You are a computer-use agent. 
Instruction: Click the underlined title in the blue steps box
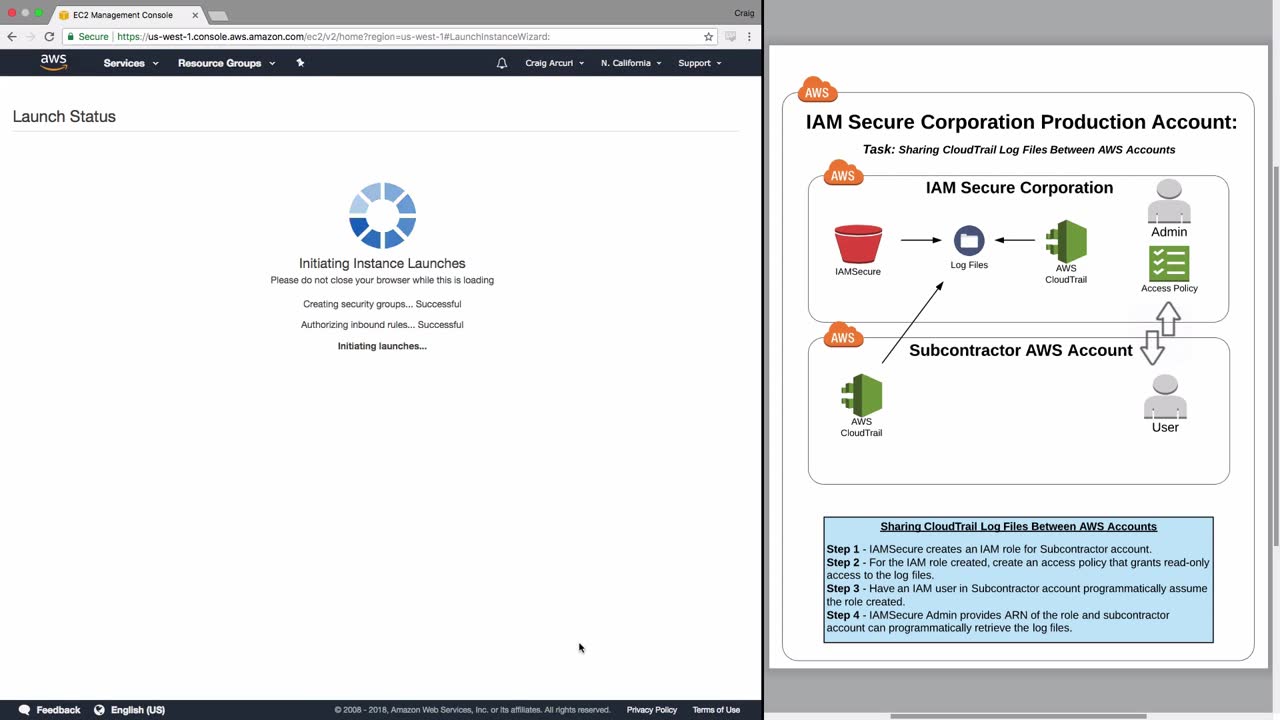[x=1018, y=527]
